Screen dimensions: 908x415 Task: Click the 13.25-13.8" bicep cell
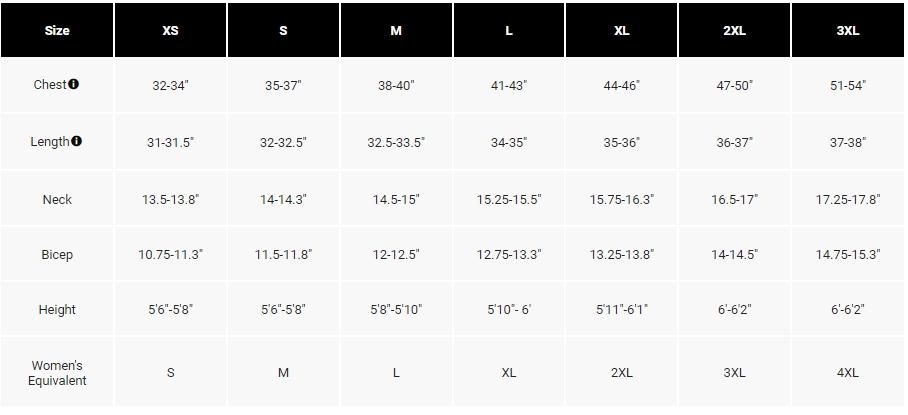coord(621,254)
